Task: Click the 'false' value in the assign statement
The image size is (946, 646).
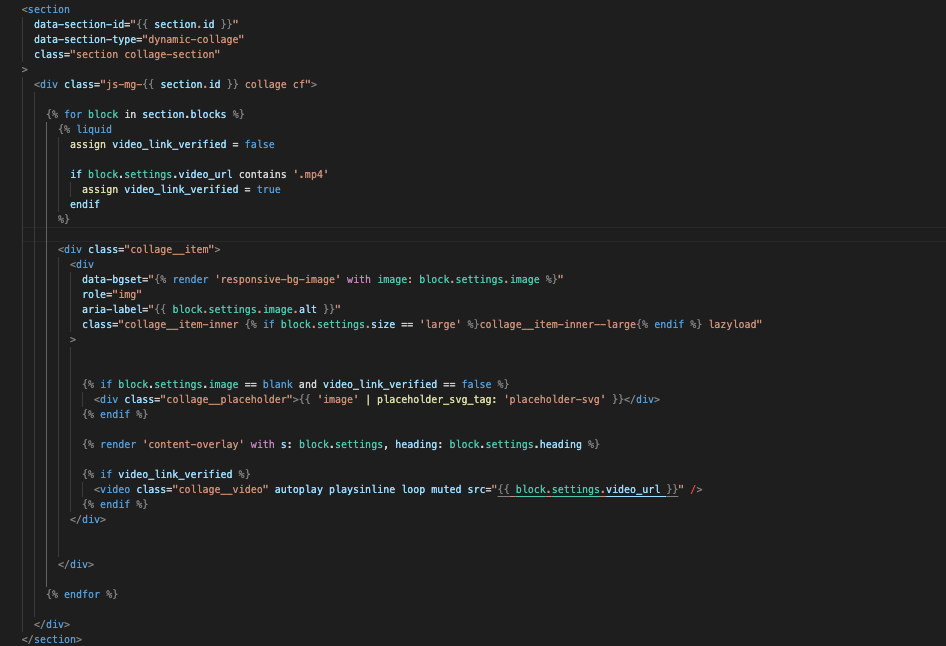Action: pos(259,144)
